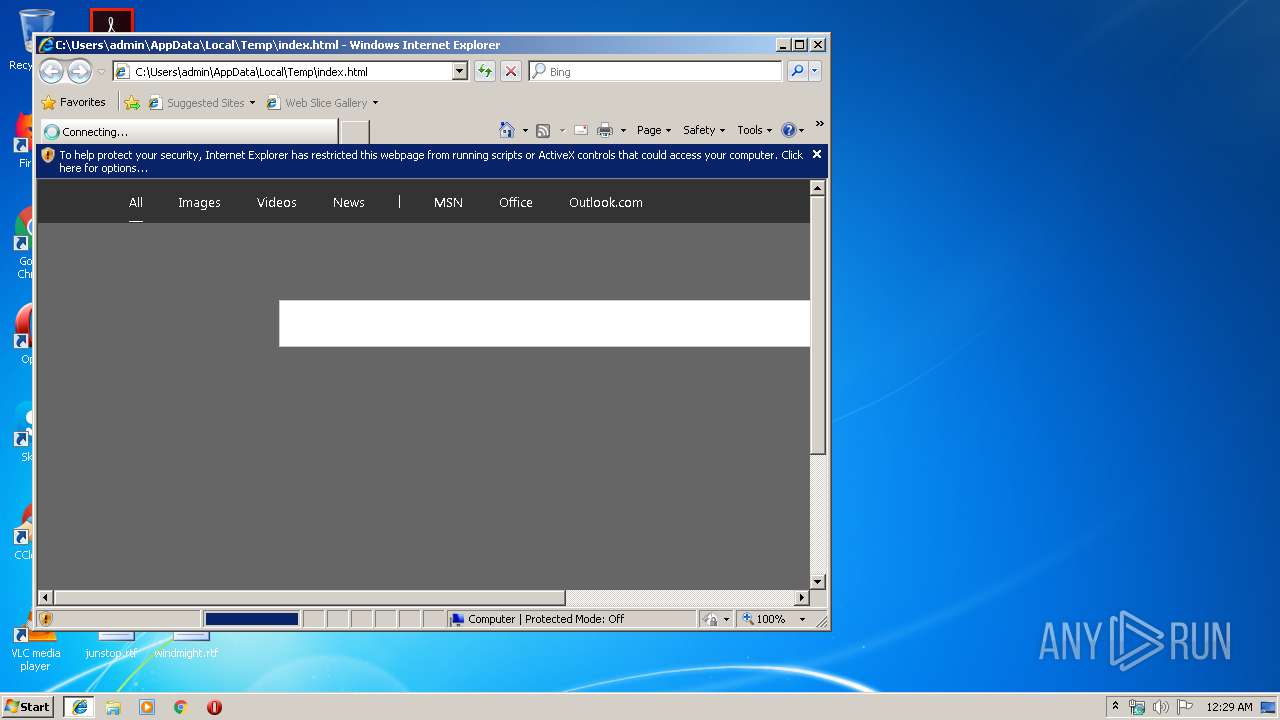This screenshot has height=720, width=1280.
Task: Open the recent pages dropdown beside Forward
Action: coord(101,72)
